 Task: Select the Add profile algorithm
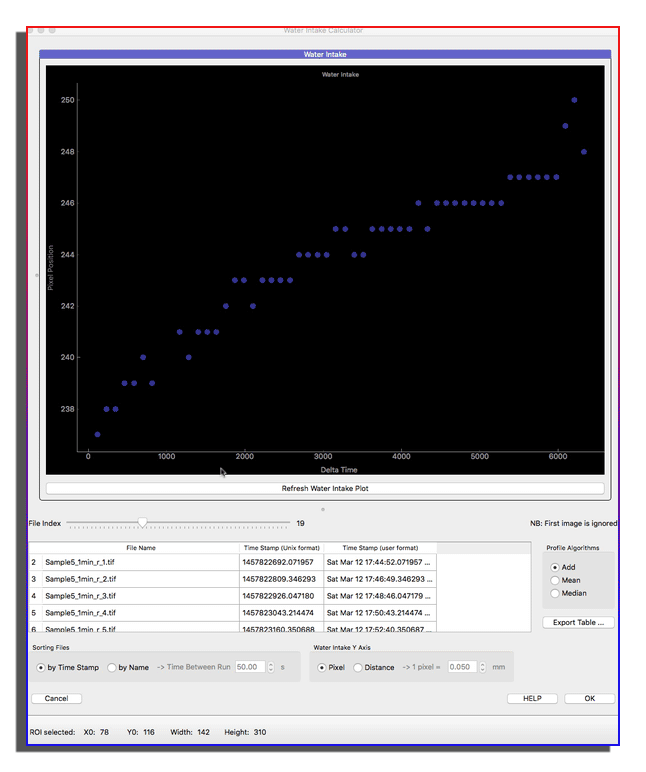point(555,567)
